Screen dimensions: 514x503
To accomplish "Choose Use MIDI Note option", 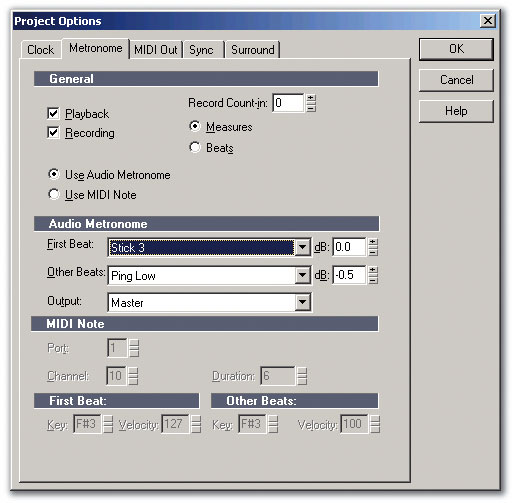I will (x=54, y=194).
